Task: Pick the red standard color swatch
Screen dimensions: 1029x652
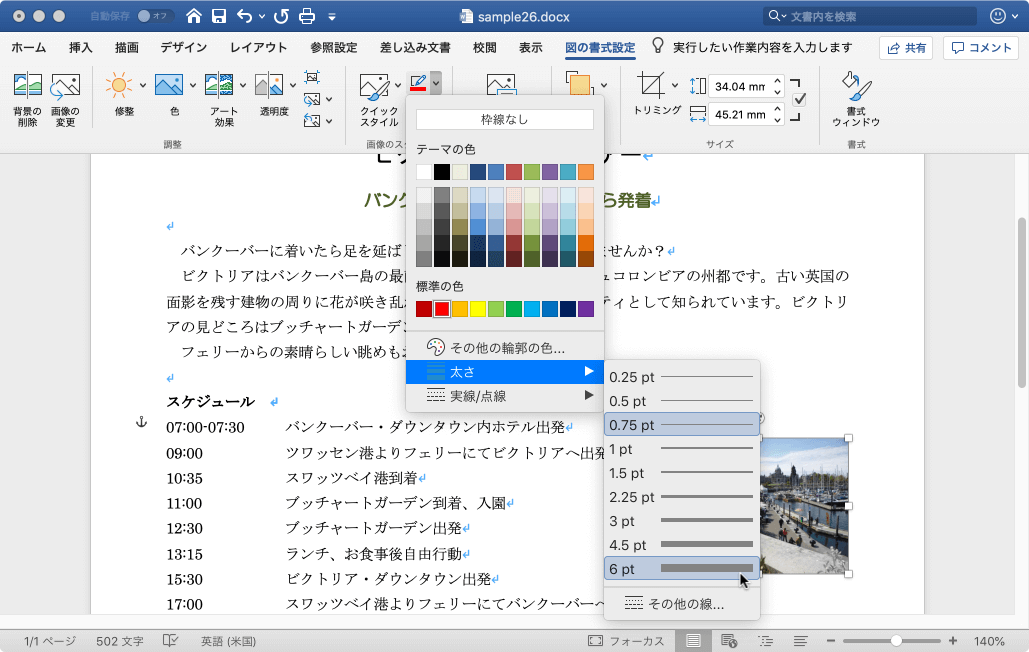Action: tap(442, 309)
